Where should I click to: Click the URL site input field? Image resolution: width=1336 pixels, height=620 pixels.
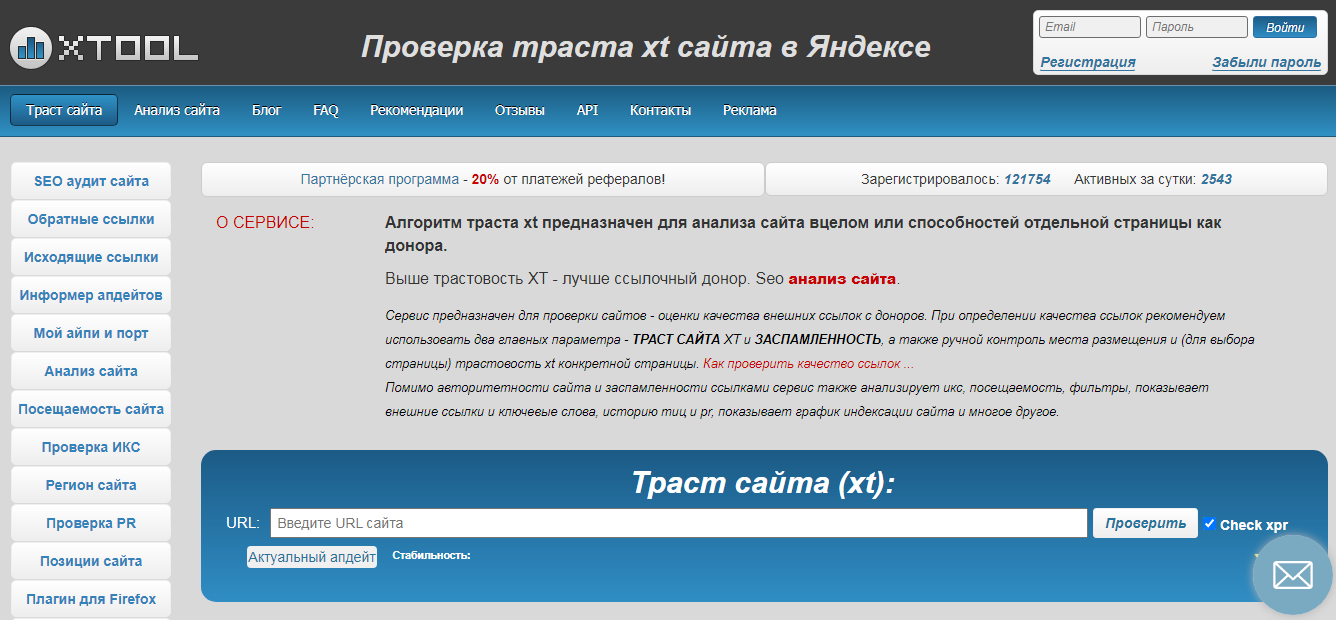678,523
